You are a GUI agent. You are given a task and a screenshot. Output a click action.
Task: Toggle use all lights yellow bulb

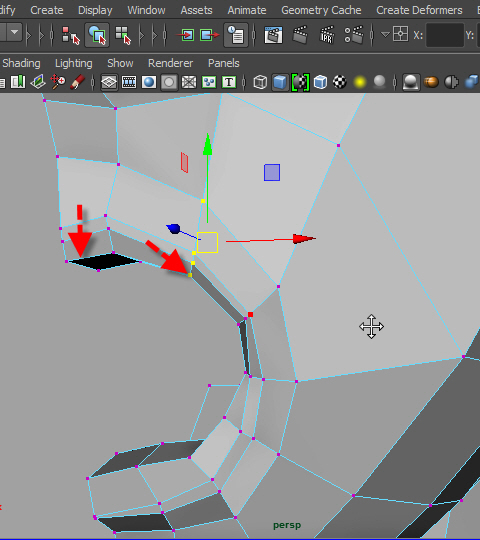tap(359, 82)
